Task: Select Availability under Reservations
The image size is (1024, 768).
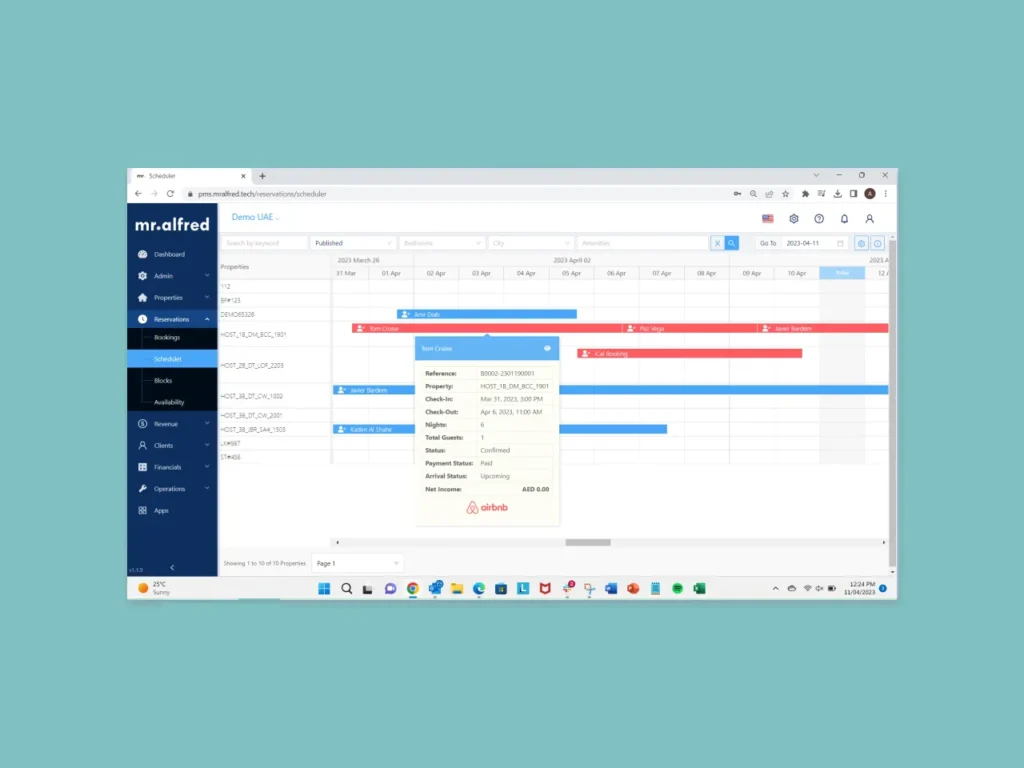Action: (169, 402)
